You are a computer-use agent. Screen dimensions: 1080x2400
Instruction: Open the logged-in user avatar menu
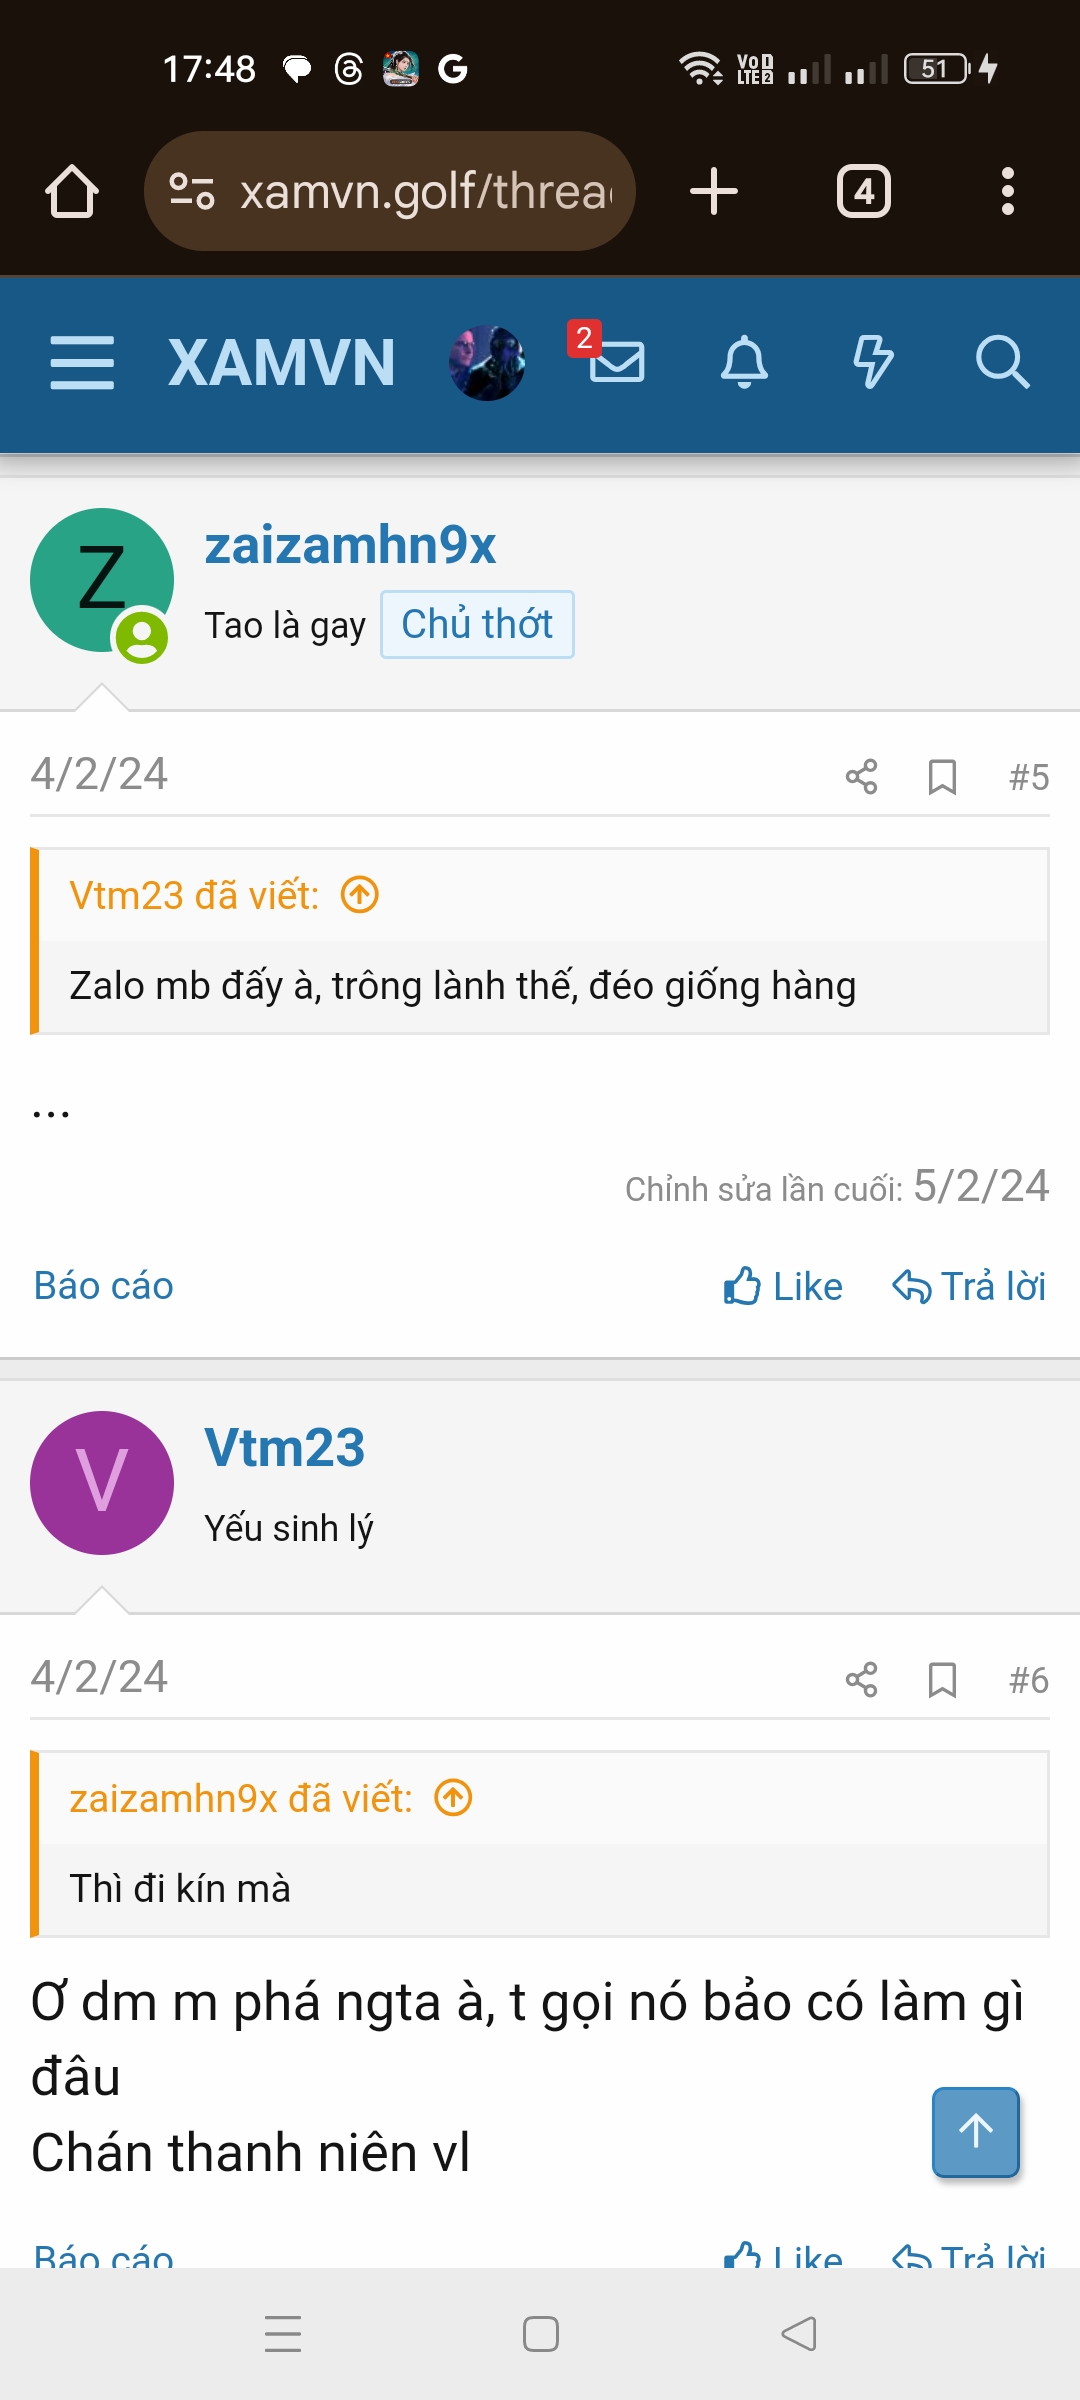487,362
